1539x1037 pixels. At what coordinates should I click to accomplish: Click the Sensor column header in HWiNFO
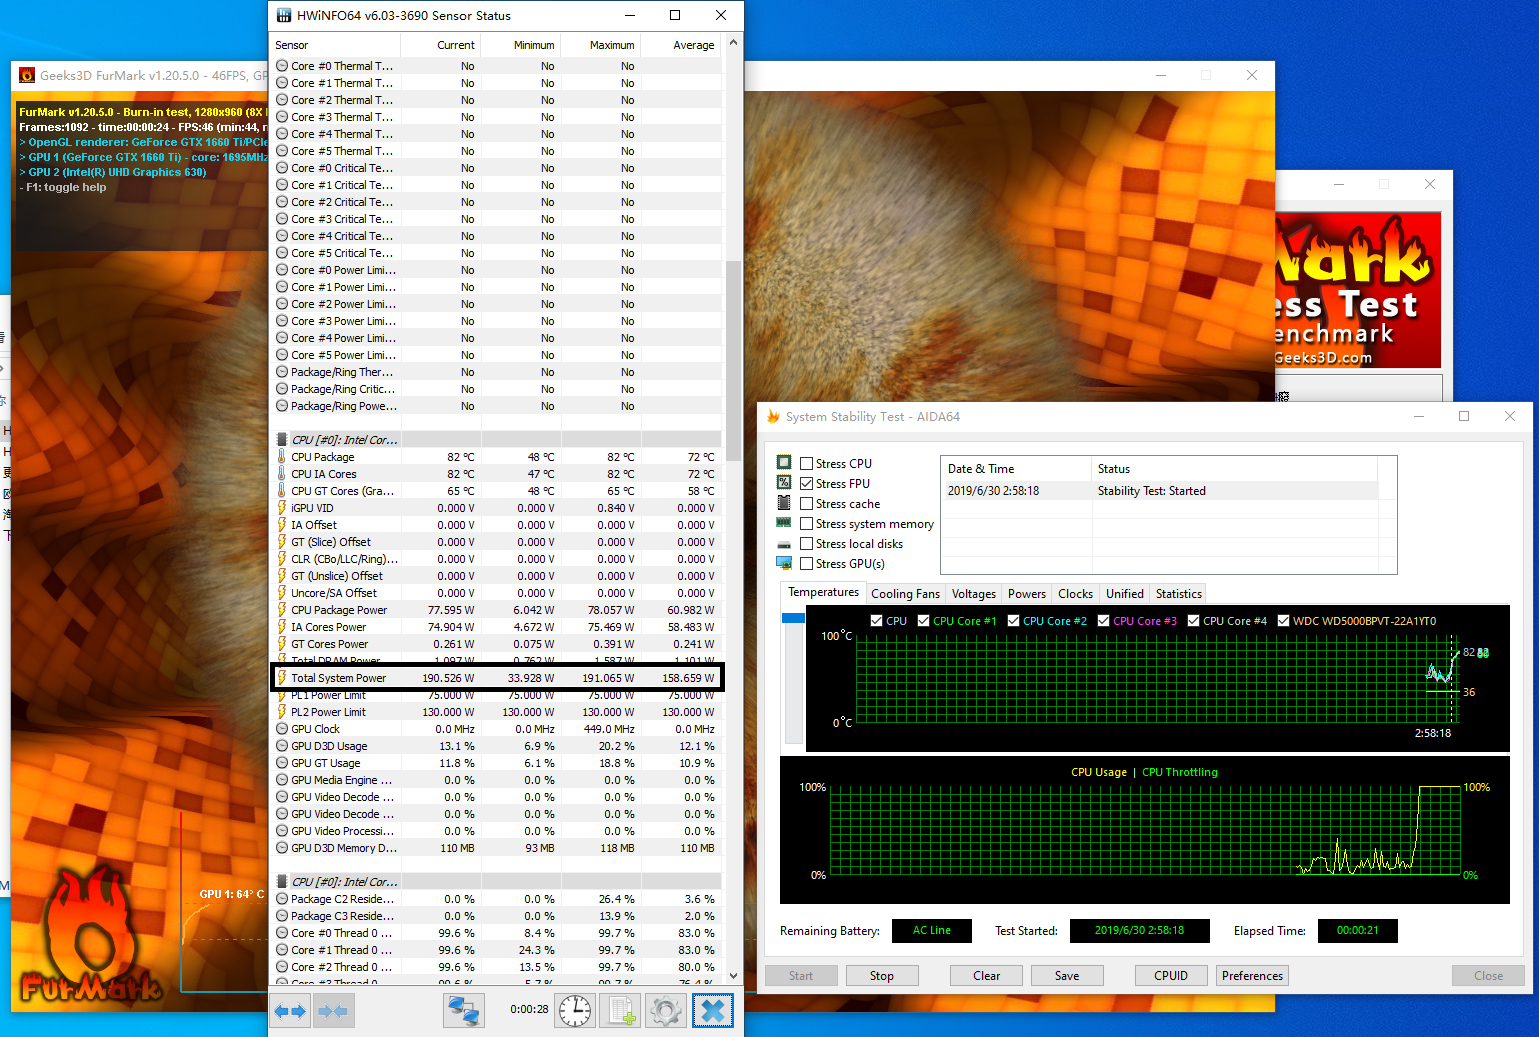336,45
